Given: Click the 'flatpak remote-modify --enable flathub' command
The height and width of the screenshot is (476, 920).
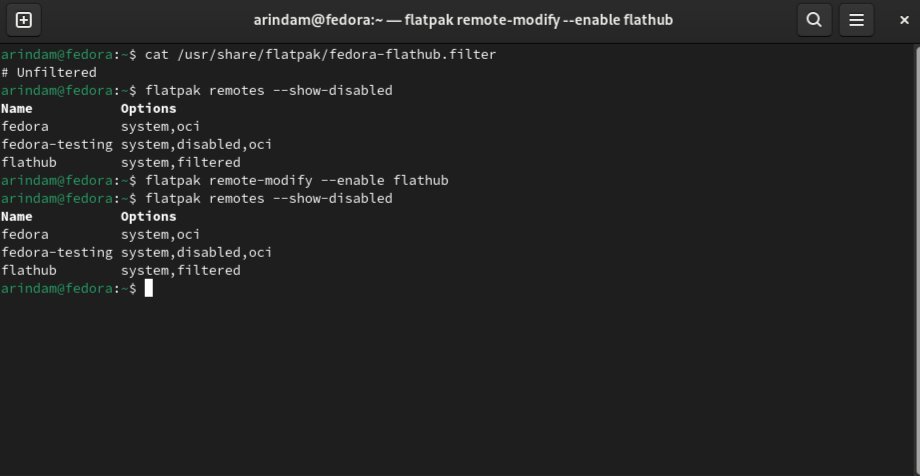Looking at the screenshot, I should click(x=296, y=180).
